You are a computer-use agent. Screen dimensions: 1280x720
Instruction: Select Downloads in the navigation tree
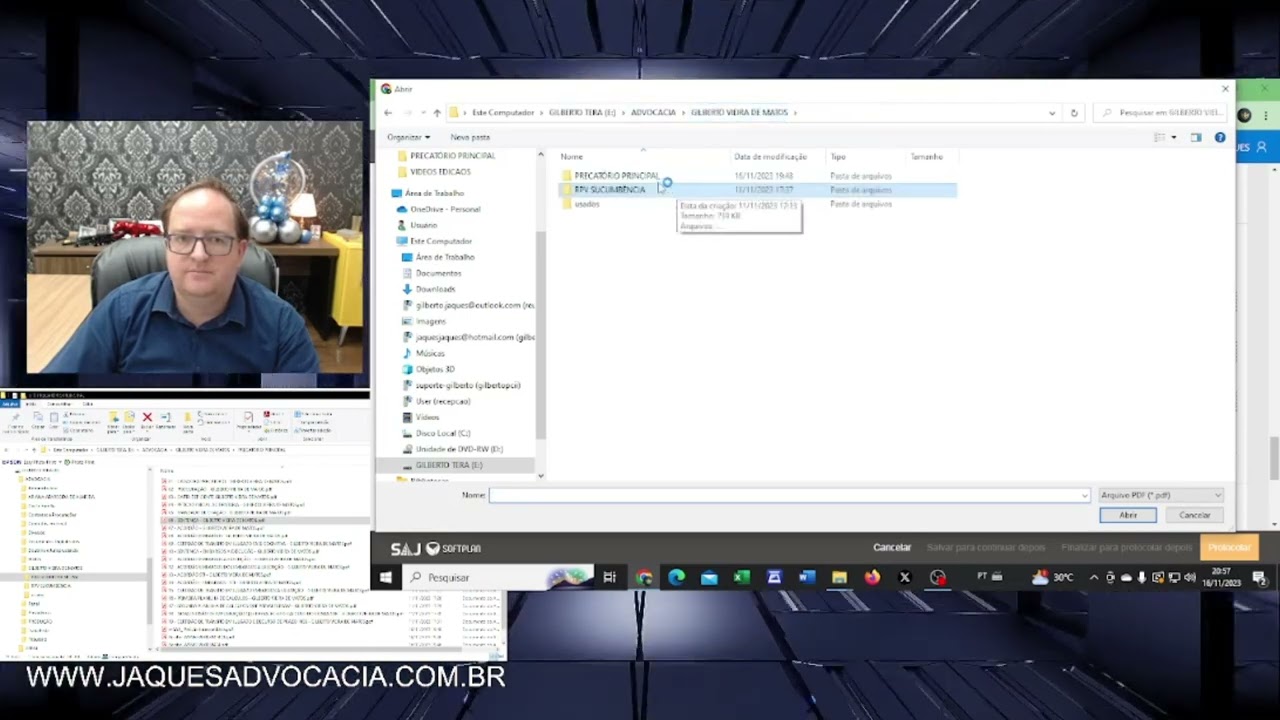(x=435, y=289)
